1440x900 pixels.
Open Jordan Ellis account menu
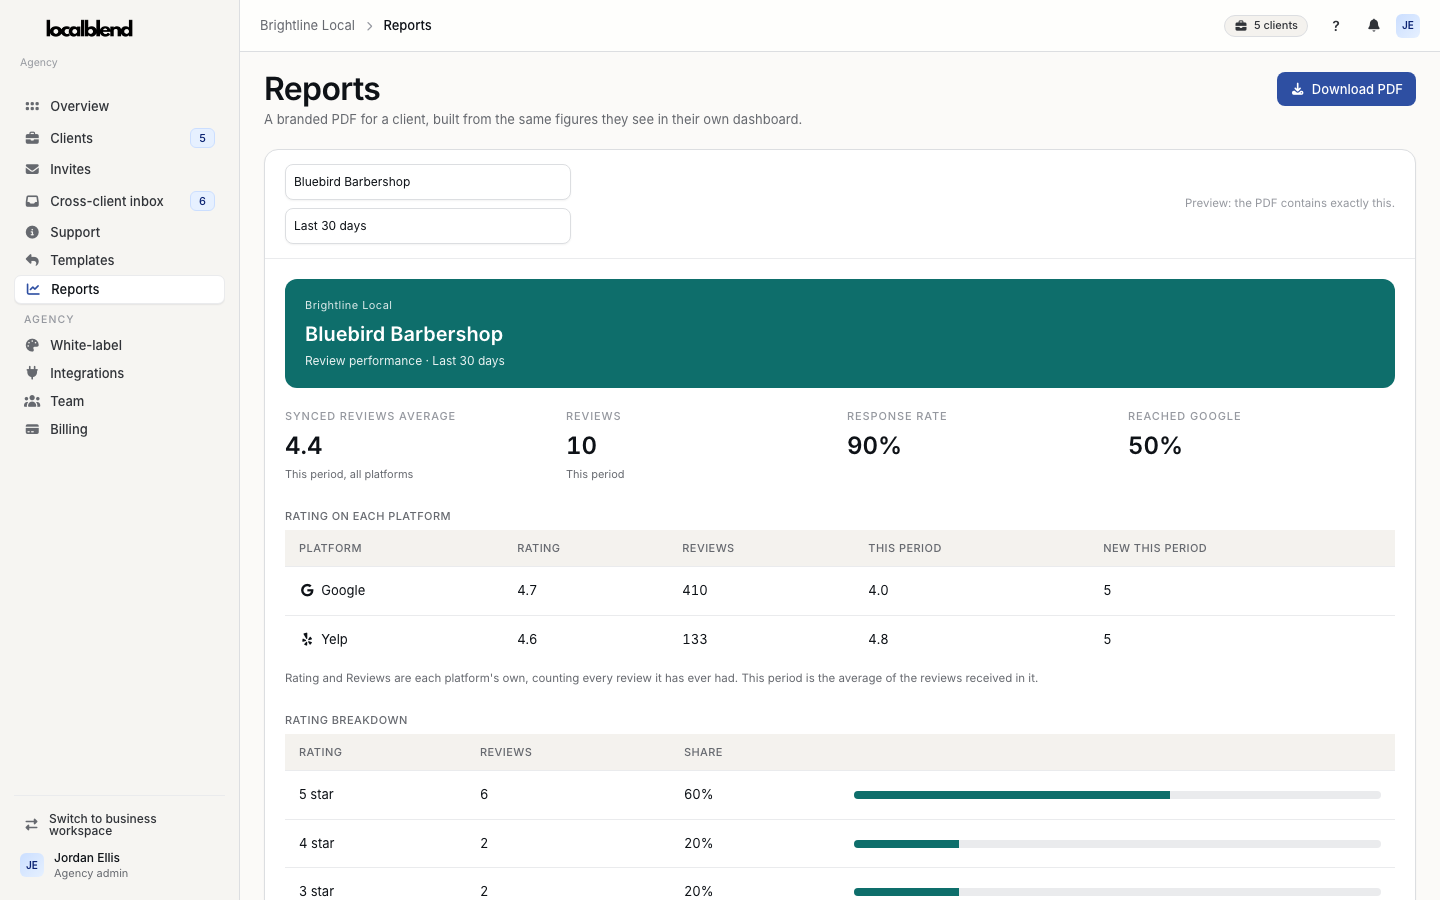(x=119, y=865)
